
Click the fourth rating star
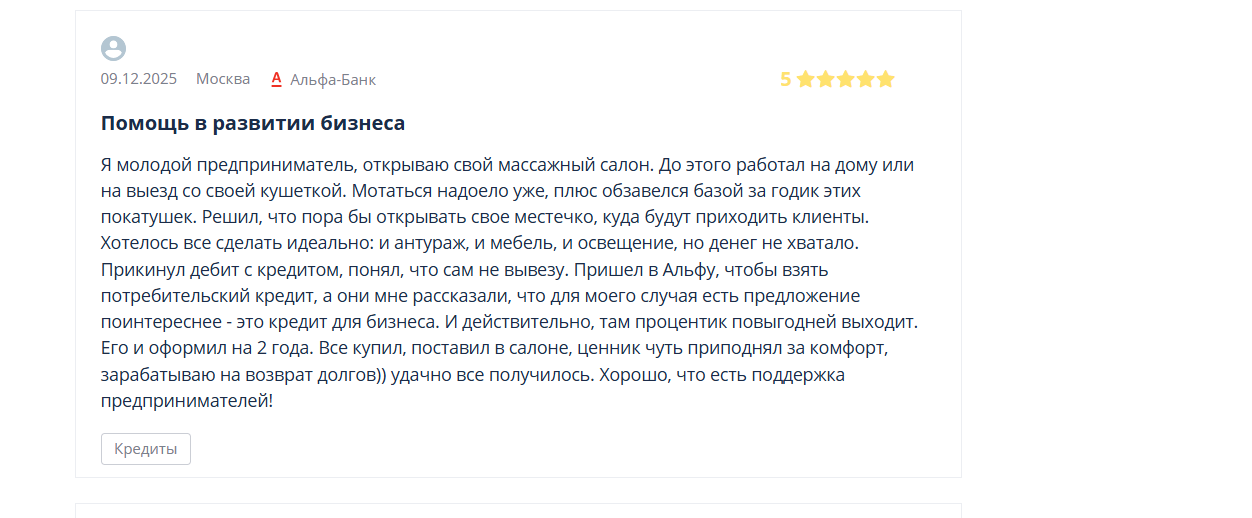tap(865, 79)
